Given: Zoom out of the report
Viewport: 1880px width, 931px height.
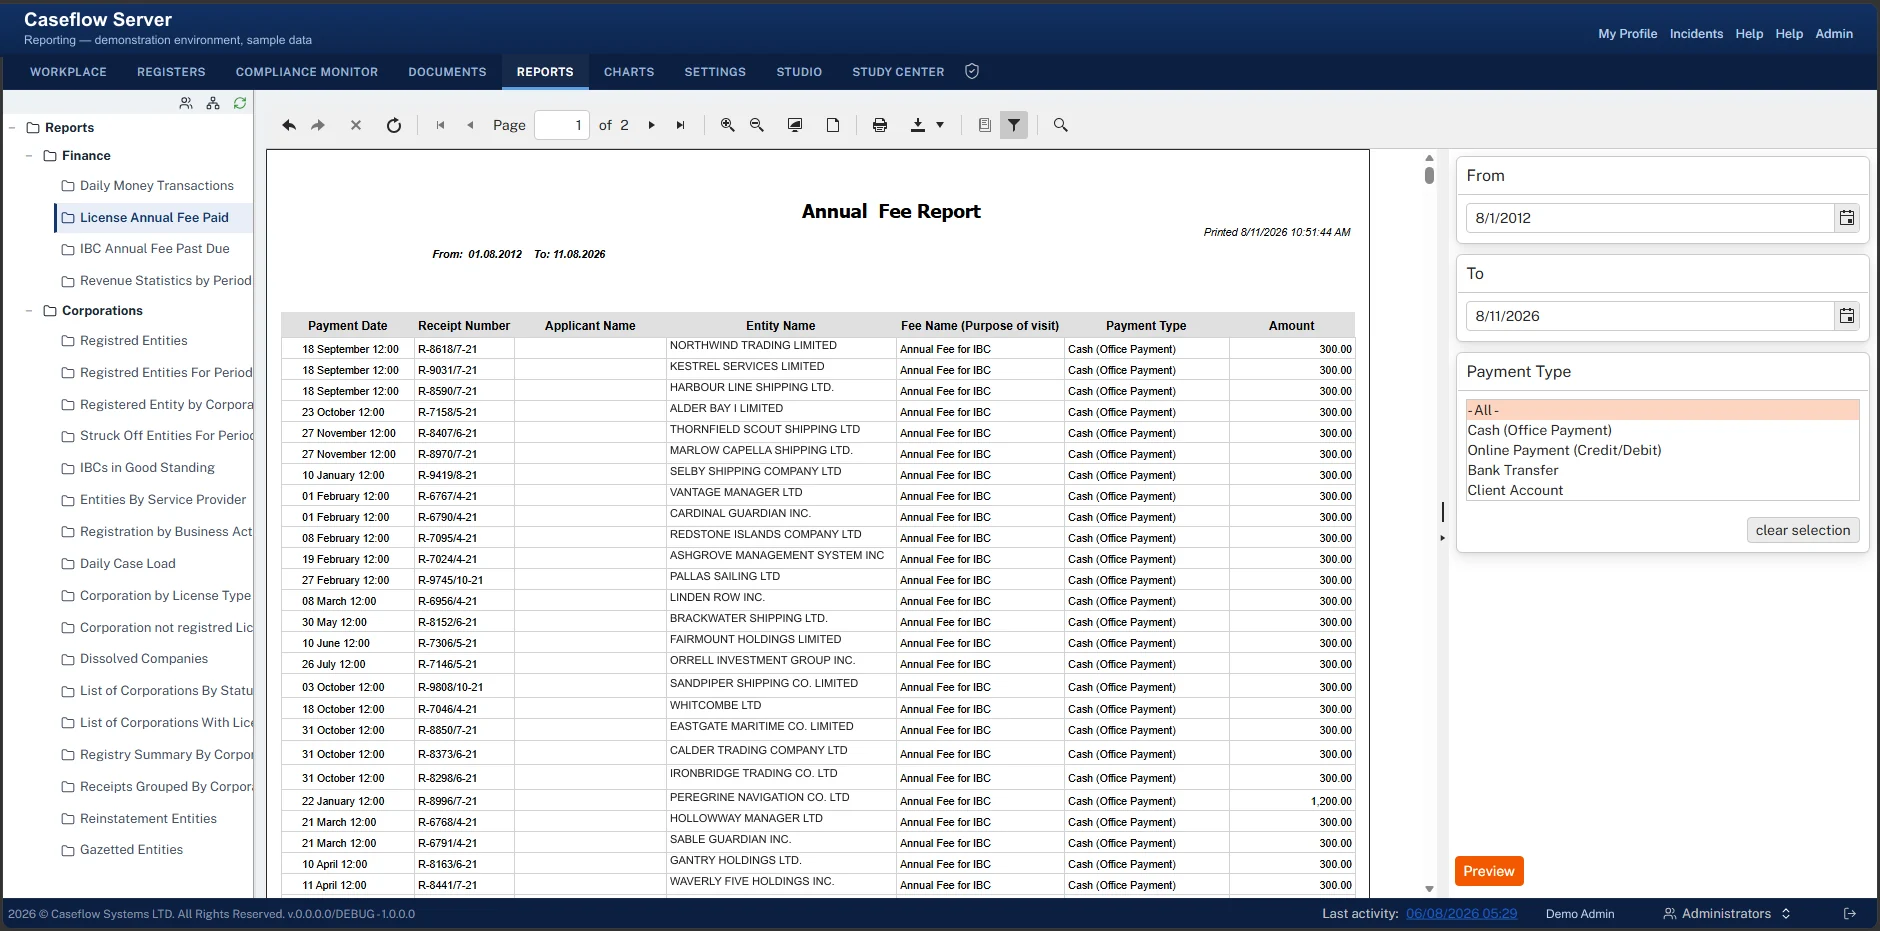Looking at the screenshot, I should click(x=757, y=125).
